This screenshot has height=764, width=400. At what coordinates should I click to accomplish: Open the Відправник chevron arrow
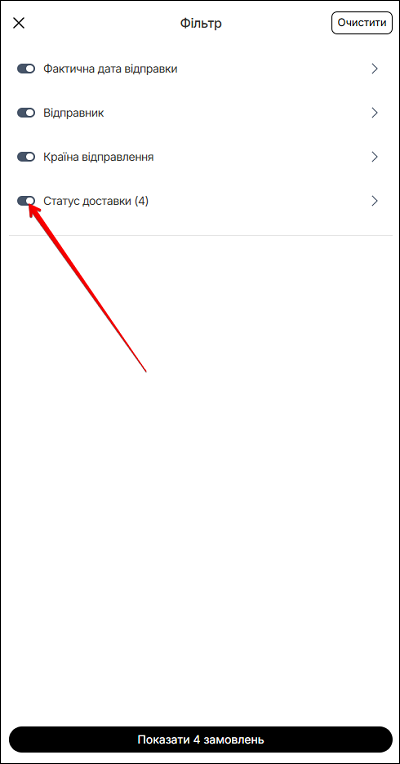point(375,113)
